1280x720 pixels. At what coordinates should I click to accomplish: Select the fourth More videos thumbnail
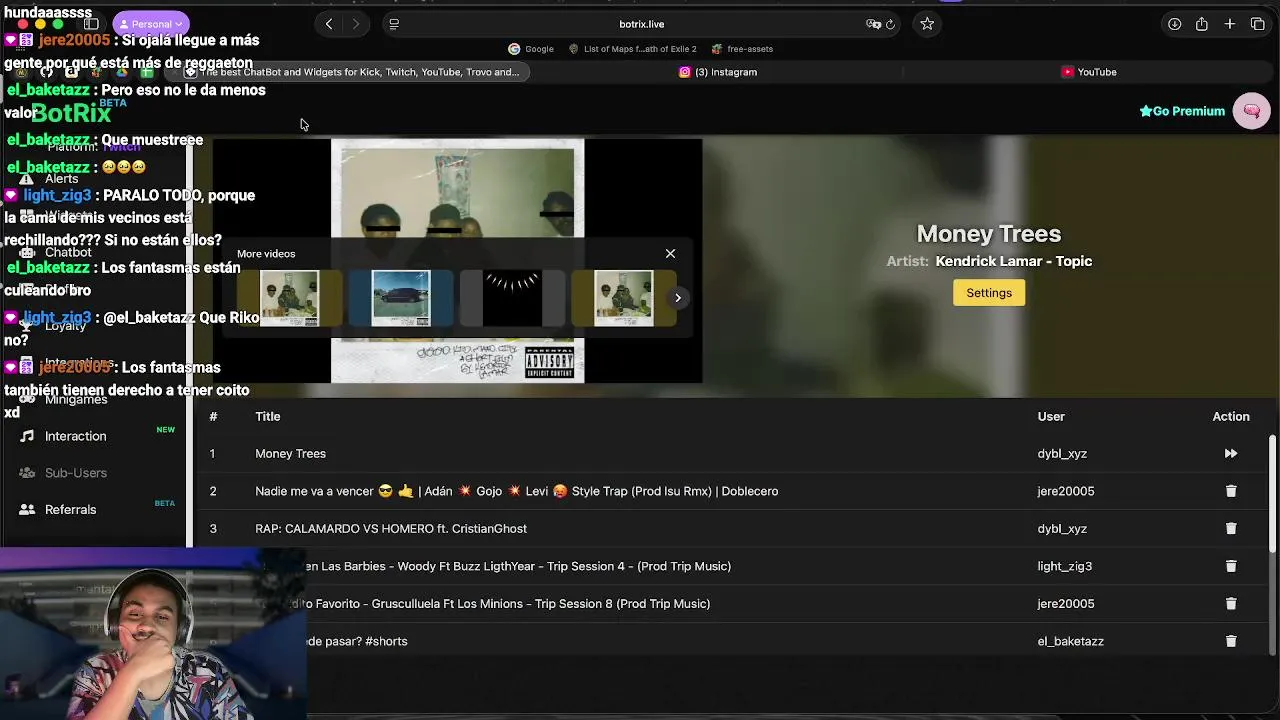[623, 298]
